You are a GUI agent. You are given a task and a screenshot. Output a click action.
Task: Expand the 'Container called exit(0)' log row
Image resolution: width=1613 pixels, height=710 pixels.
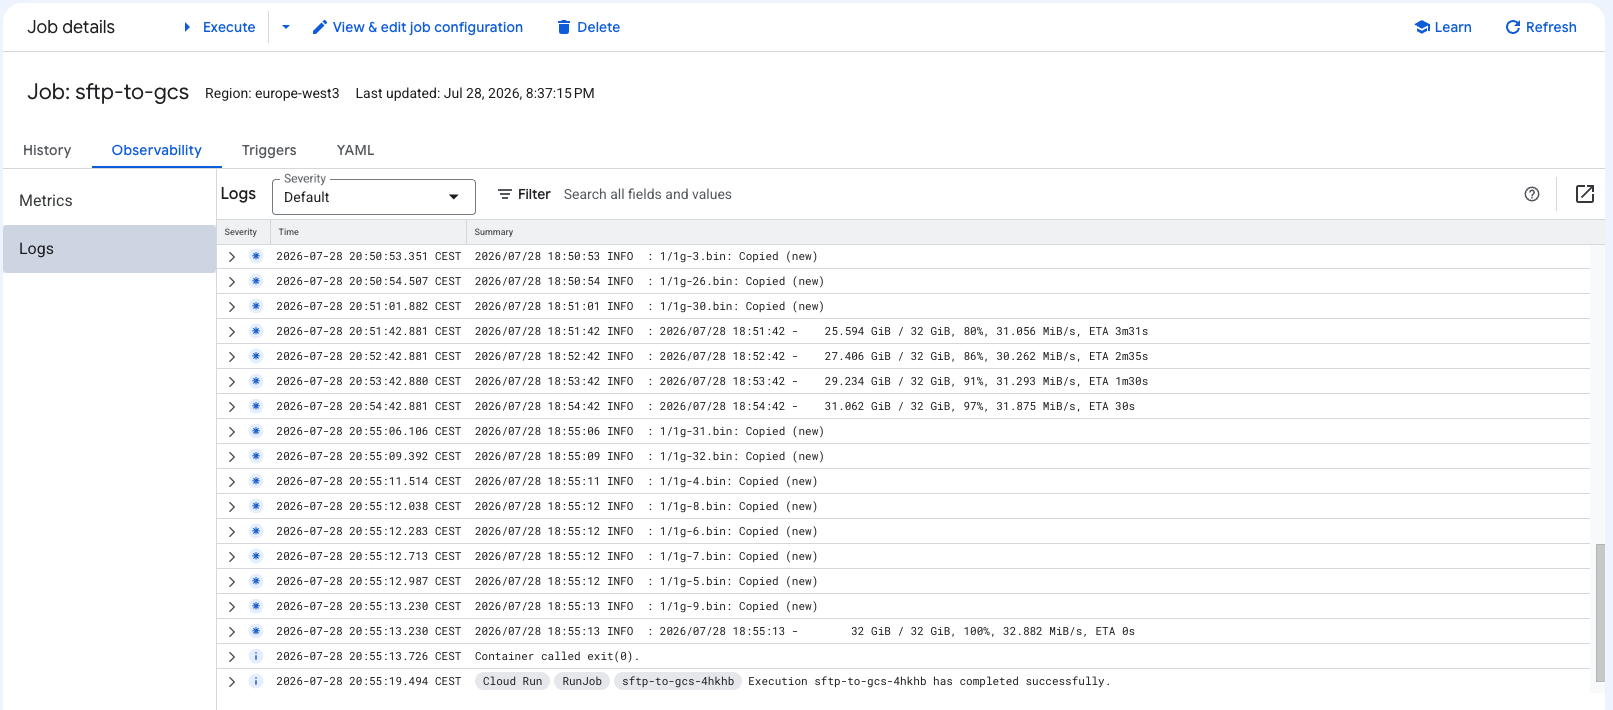point(232,656)
